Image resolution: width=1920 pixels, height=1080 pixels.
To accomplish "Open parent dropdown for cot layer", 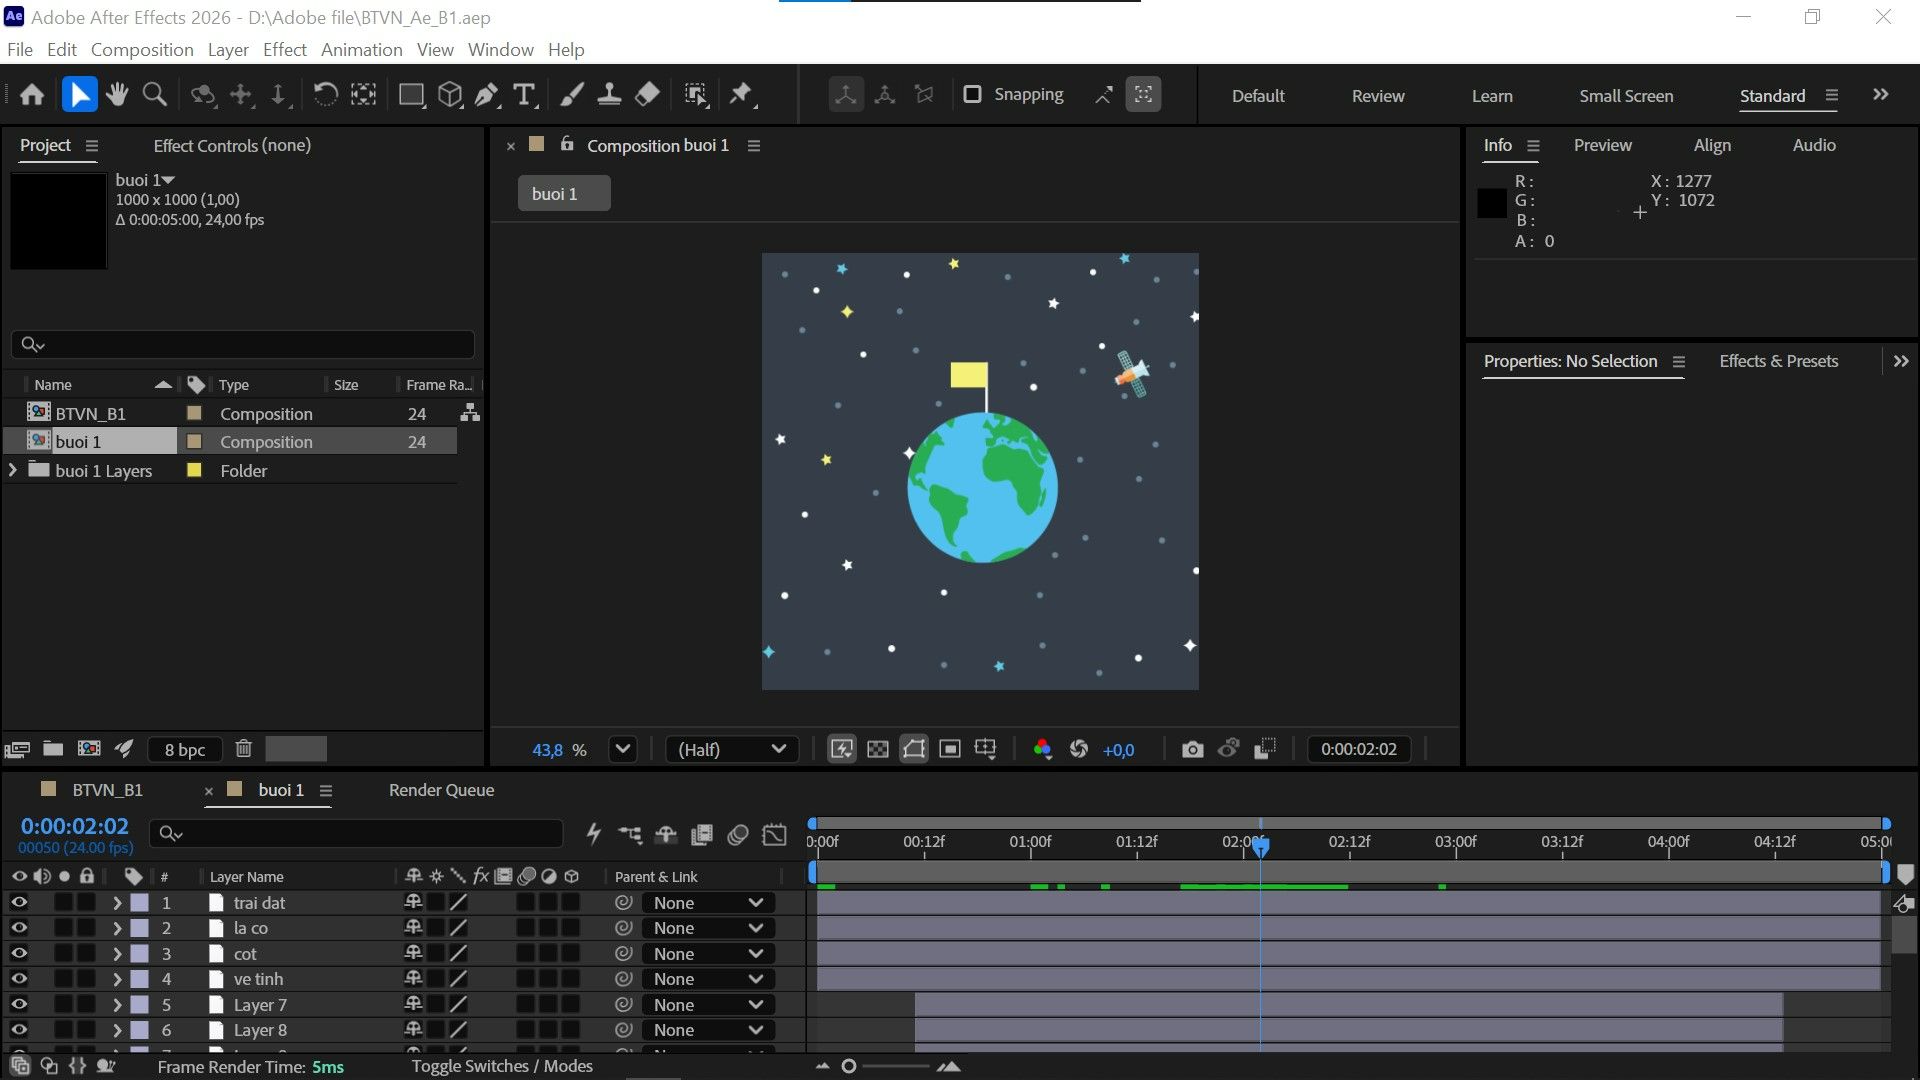I will pyautogui.click(x=709, y=954).
